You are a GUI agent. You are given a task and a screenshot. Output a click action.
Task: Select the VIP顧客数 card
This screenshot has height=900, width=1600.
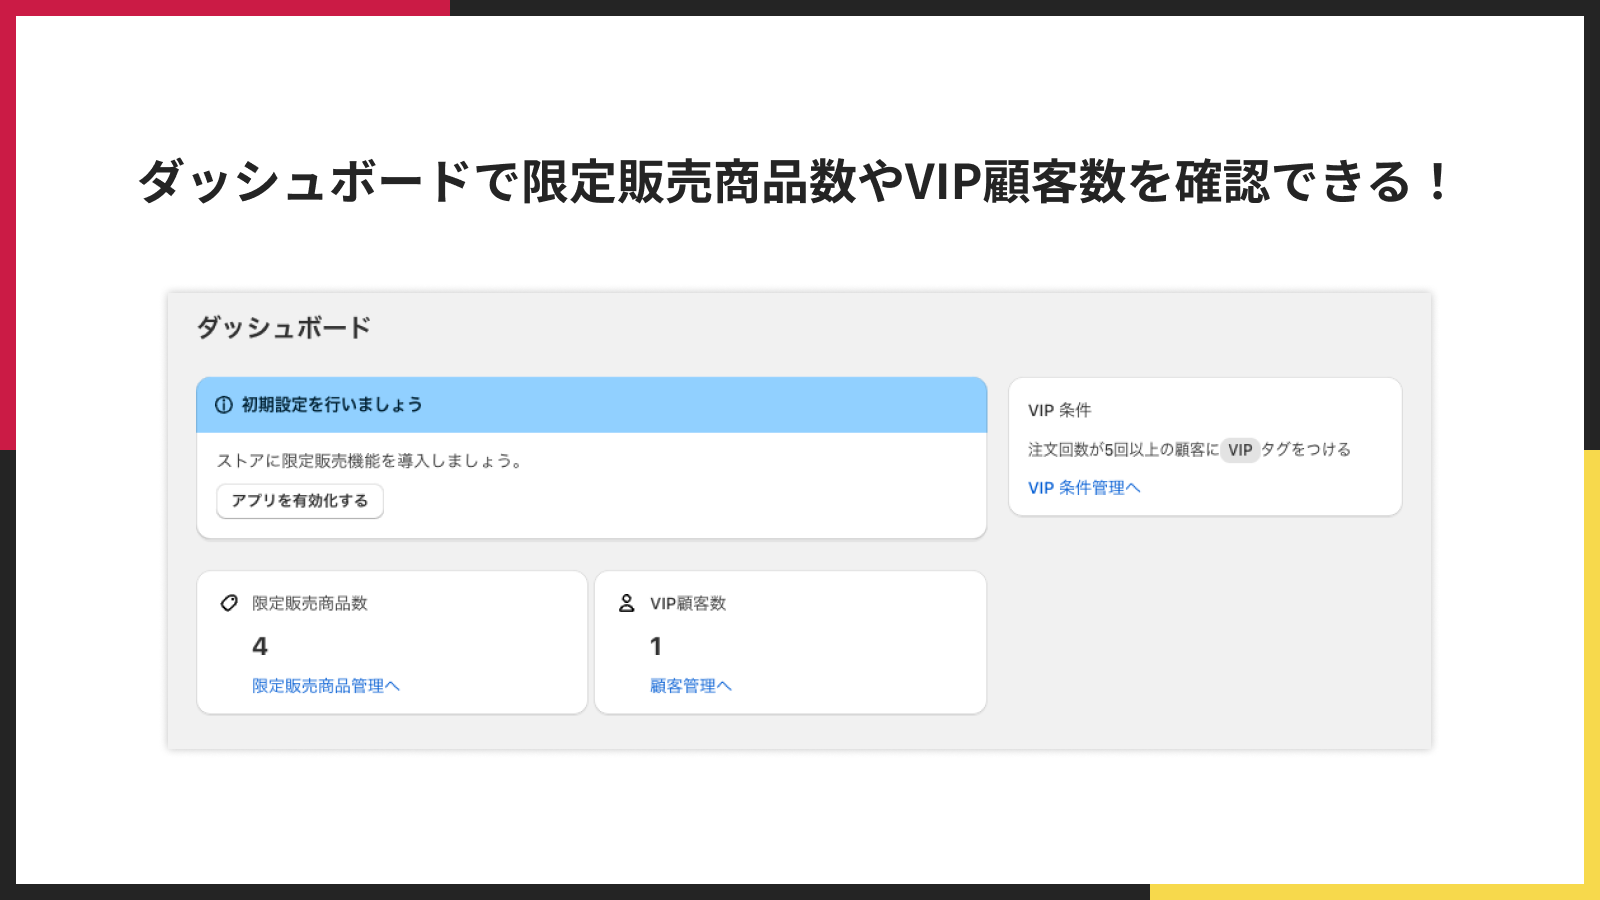coord(791,641)
